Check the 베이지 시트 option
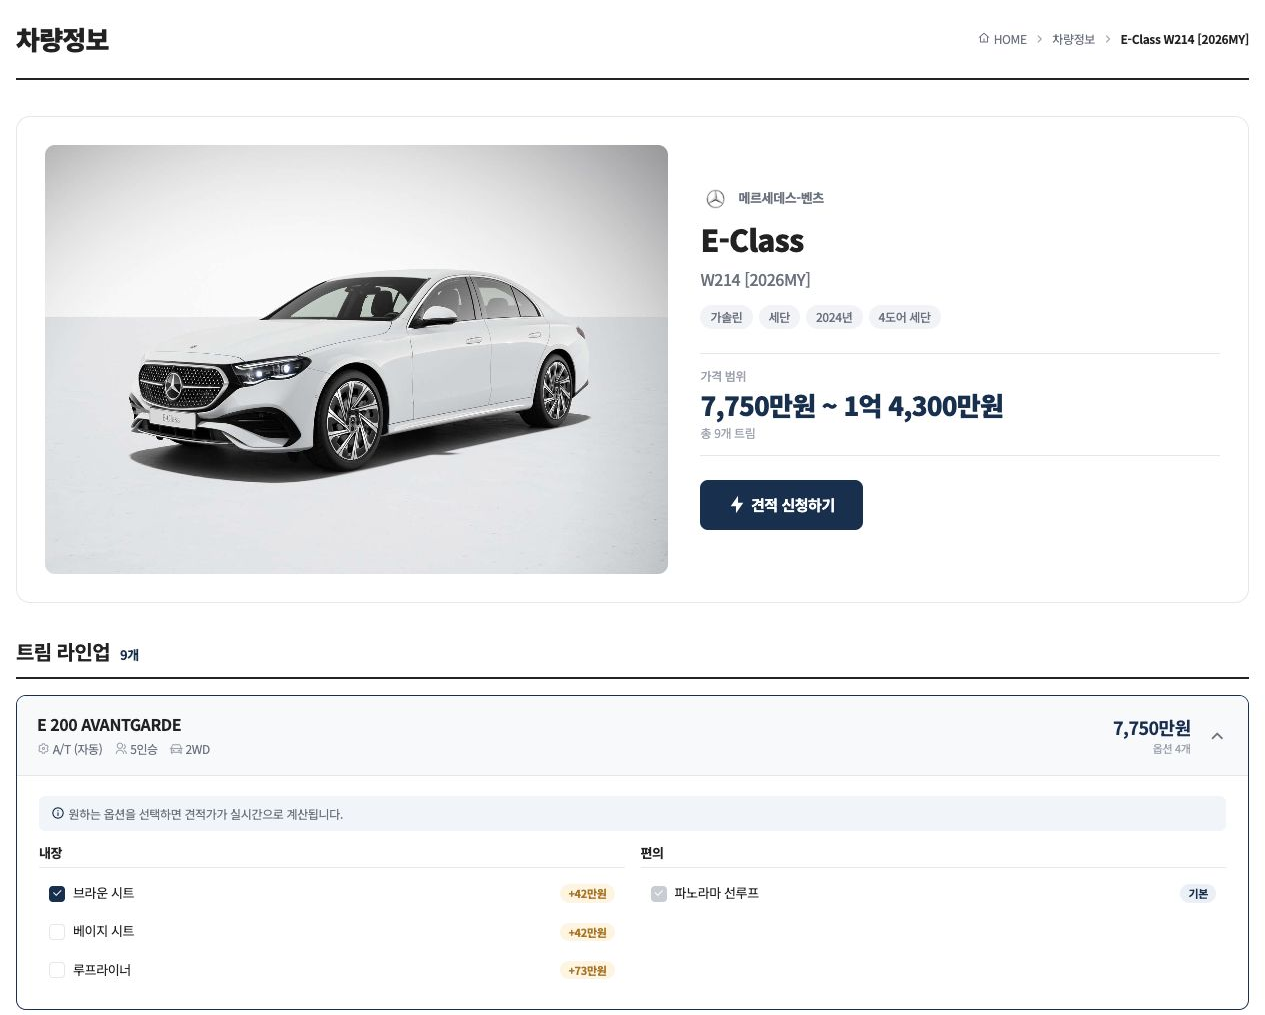Screen dimensions: 1265x1015 [x=57, y=932]
